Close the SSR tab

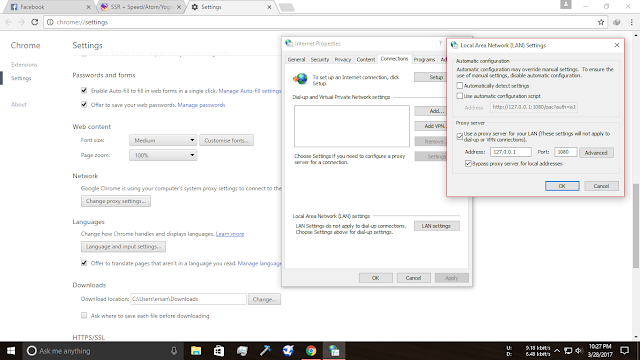tap(179, 7)
